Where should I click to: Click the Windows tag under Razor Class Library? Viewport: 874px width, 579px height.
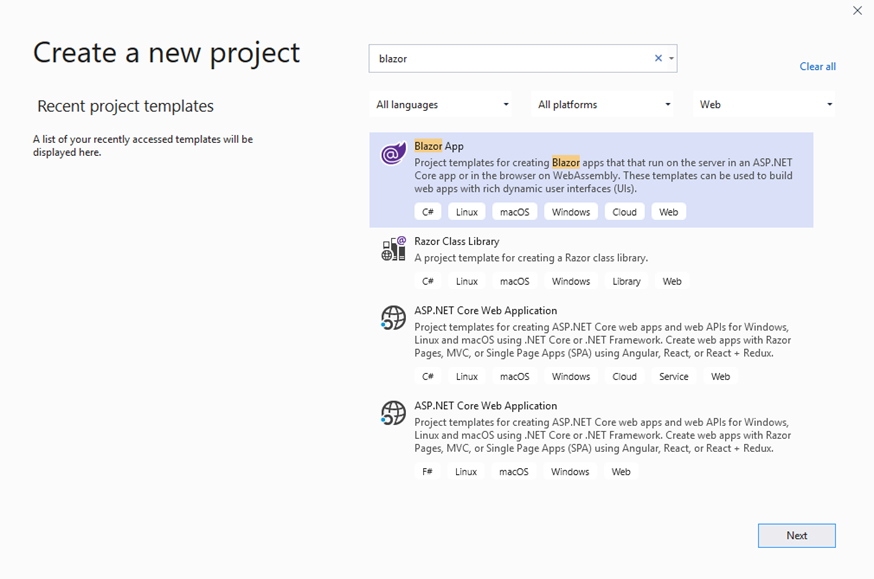pos(571,281)
